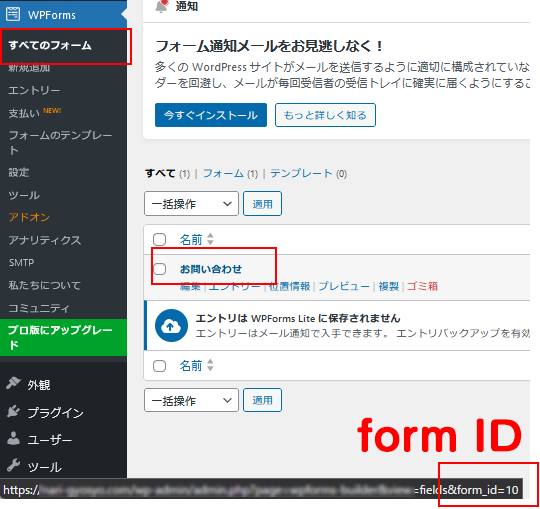Viewport: 540px width, 509px height.
Task: Select 新規追加 in WPForms menu
Action: point(29,68)
